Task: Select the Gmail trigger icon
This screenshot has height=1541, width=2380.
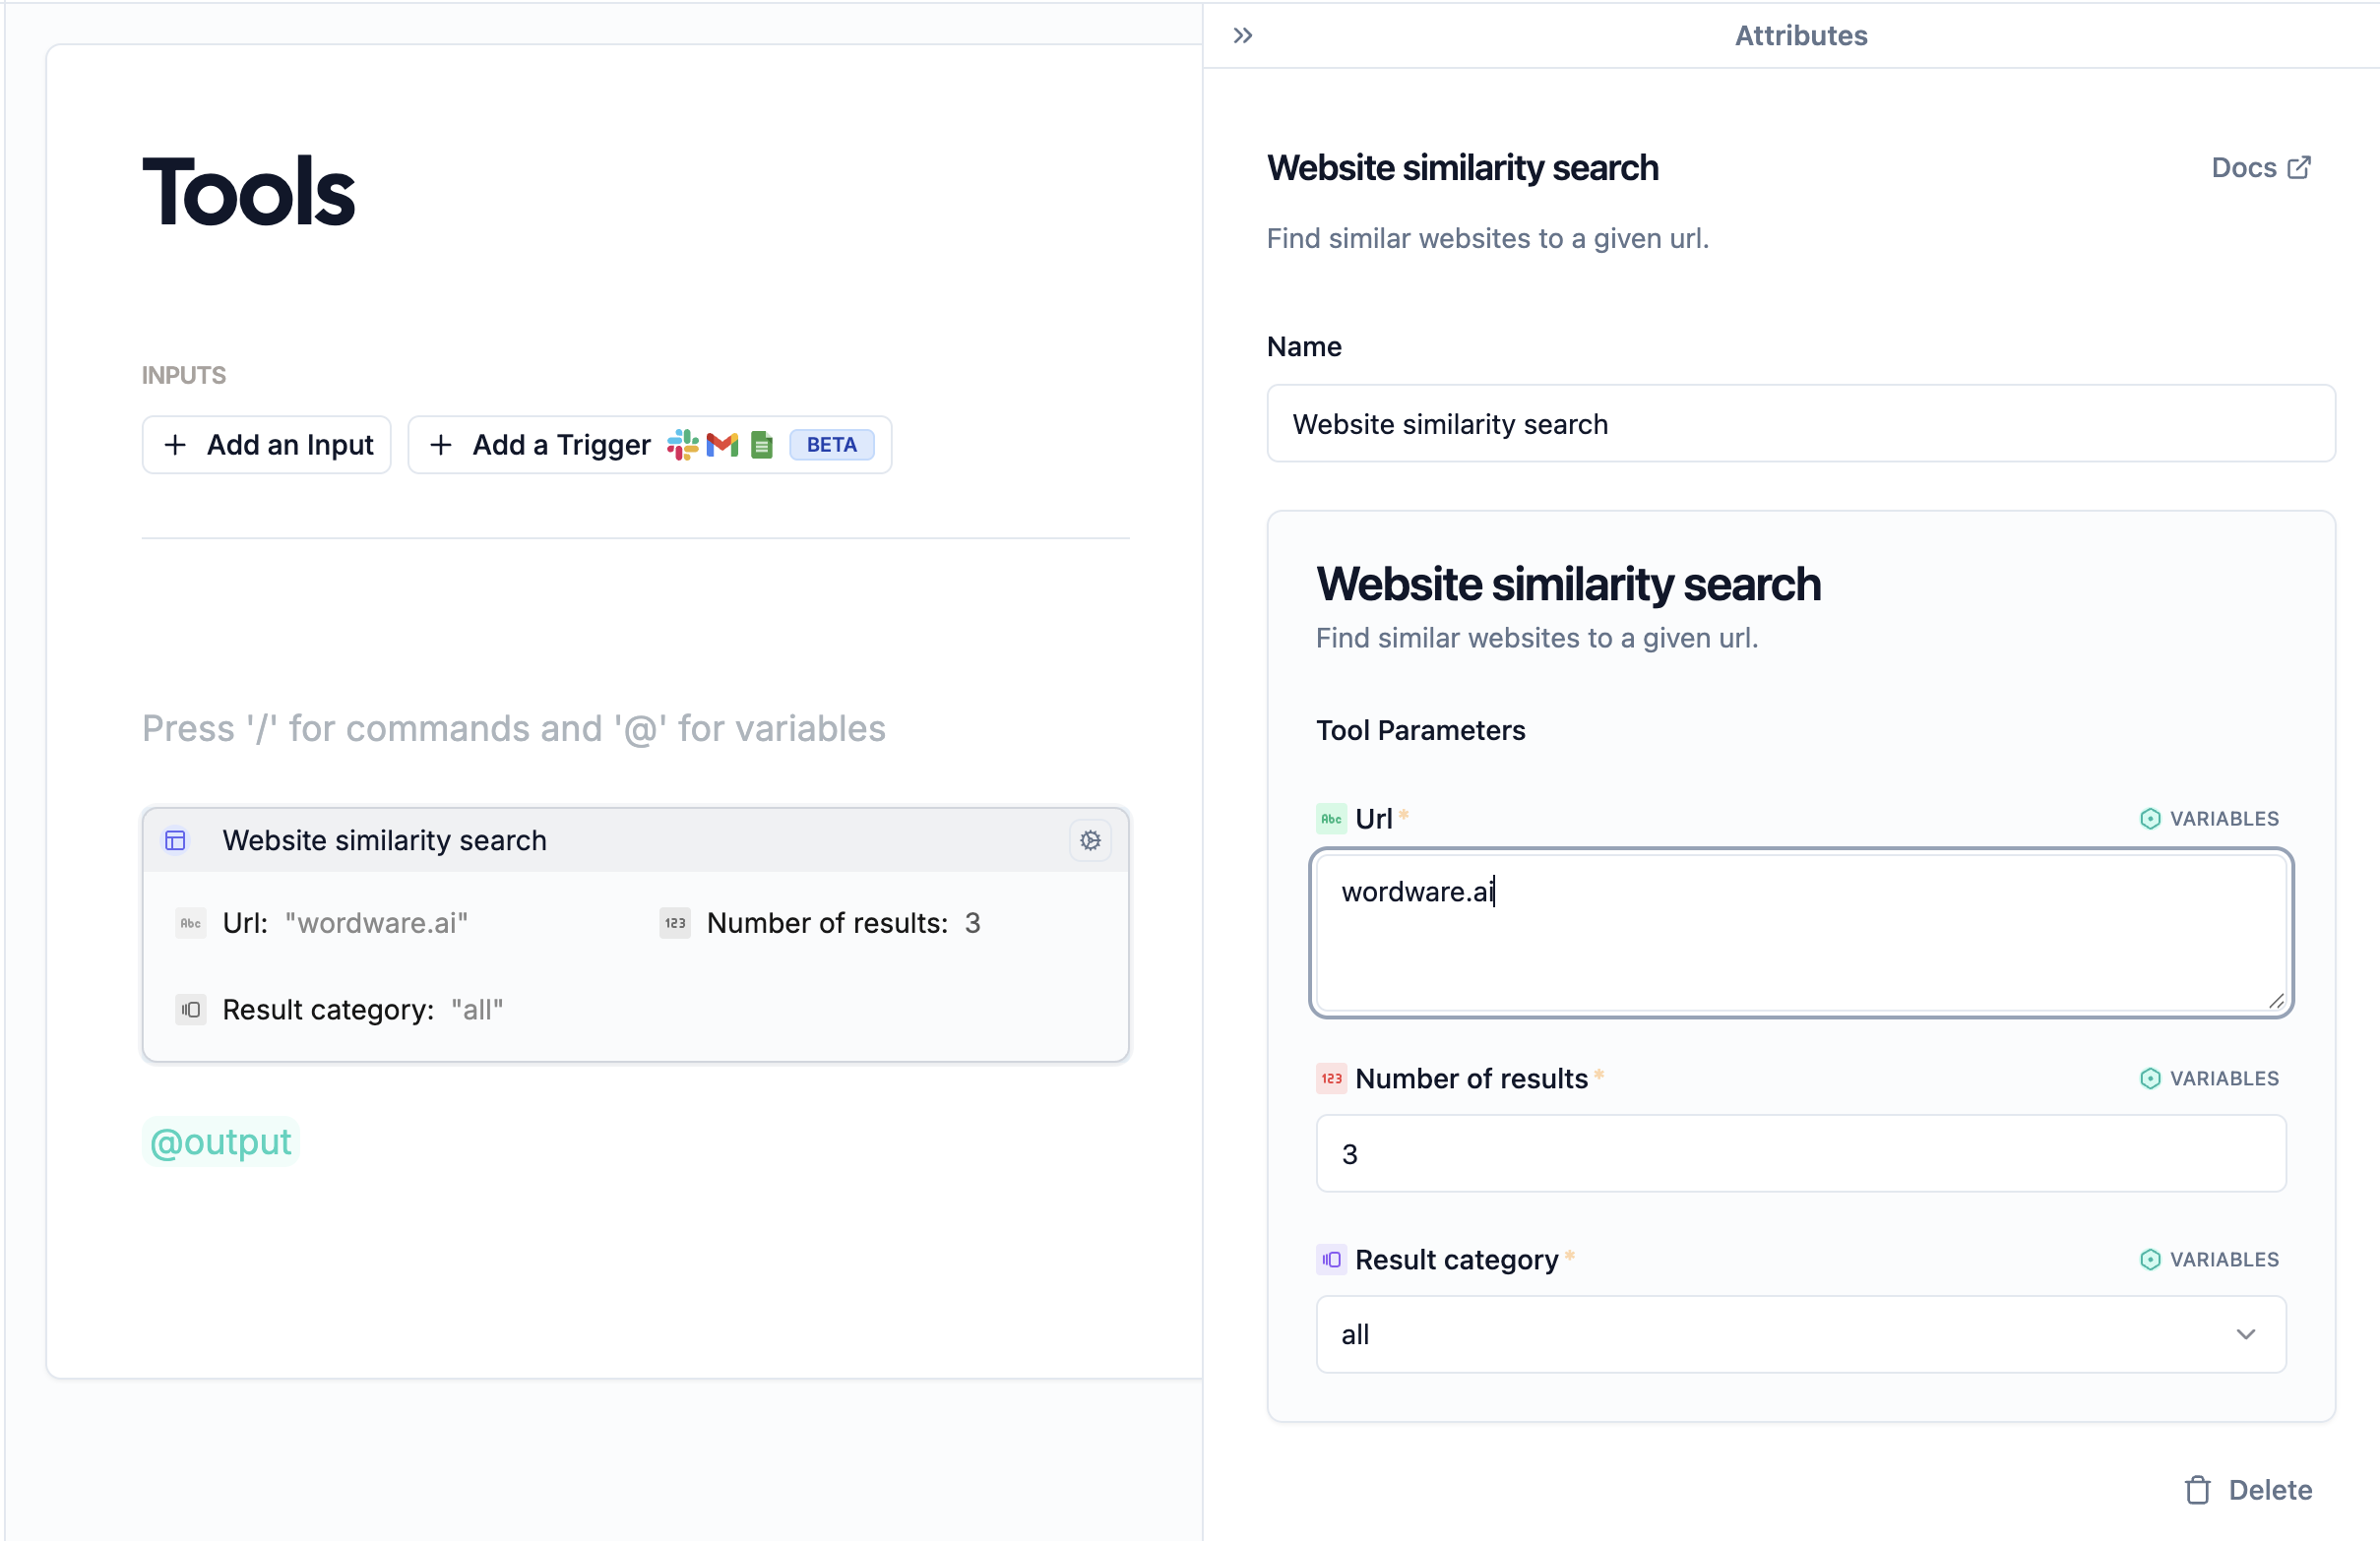Action: point(722,445)
